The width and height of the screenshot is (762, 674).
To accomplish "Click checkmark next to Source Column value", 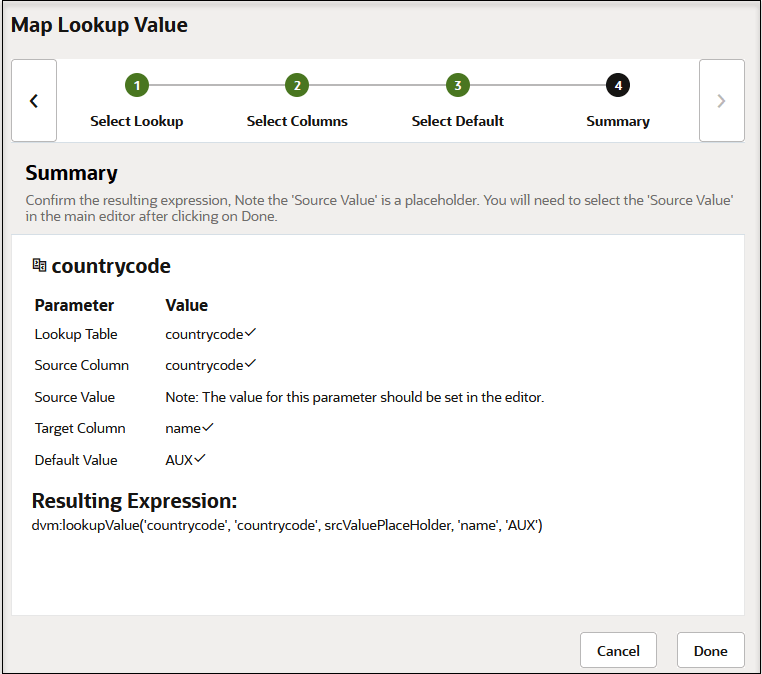I will pyautogui.click(x=250, y=363).
